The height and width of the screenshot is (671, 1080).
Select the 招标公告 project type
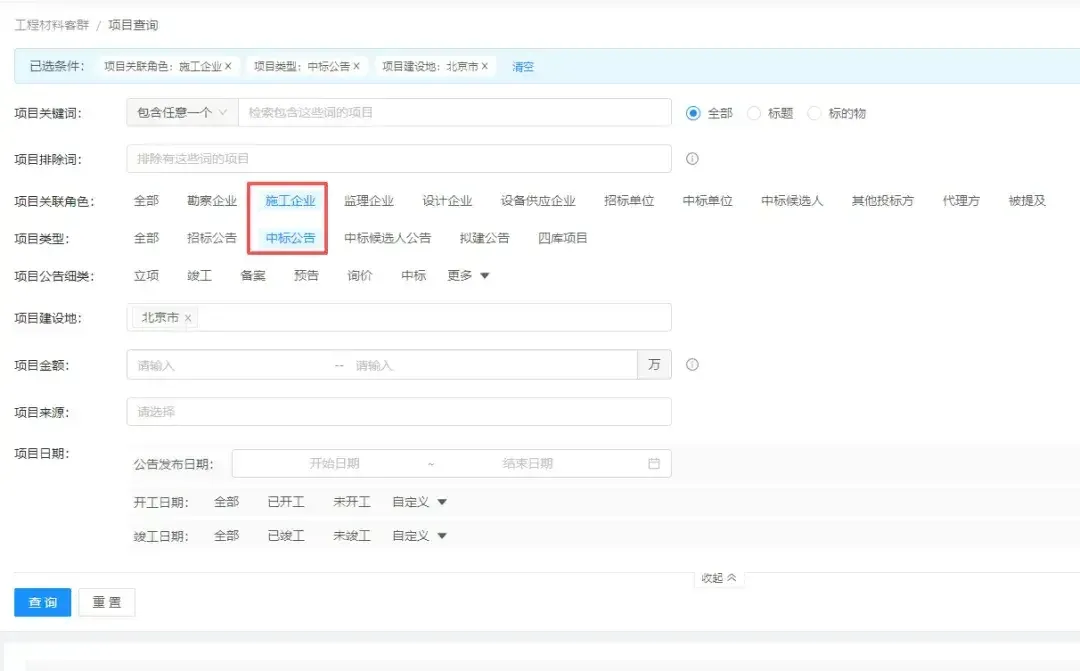[211, 238]
